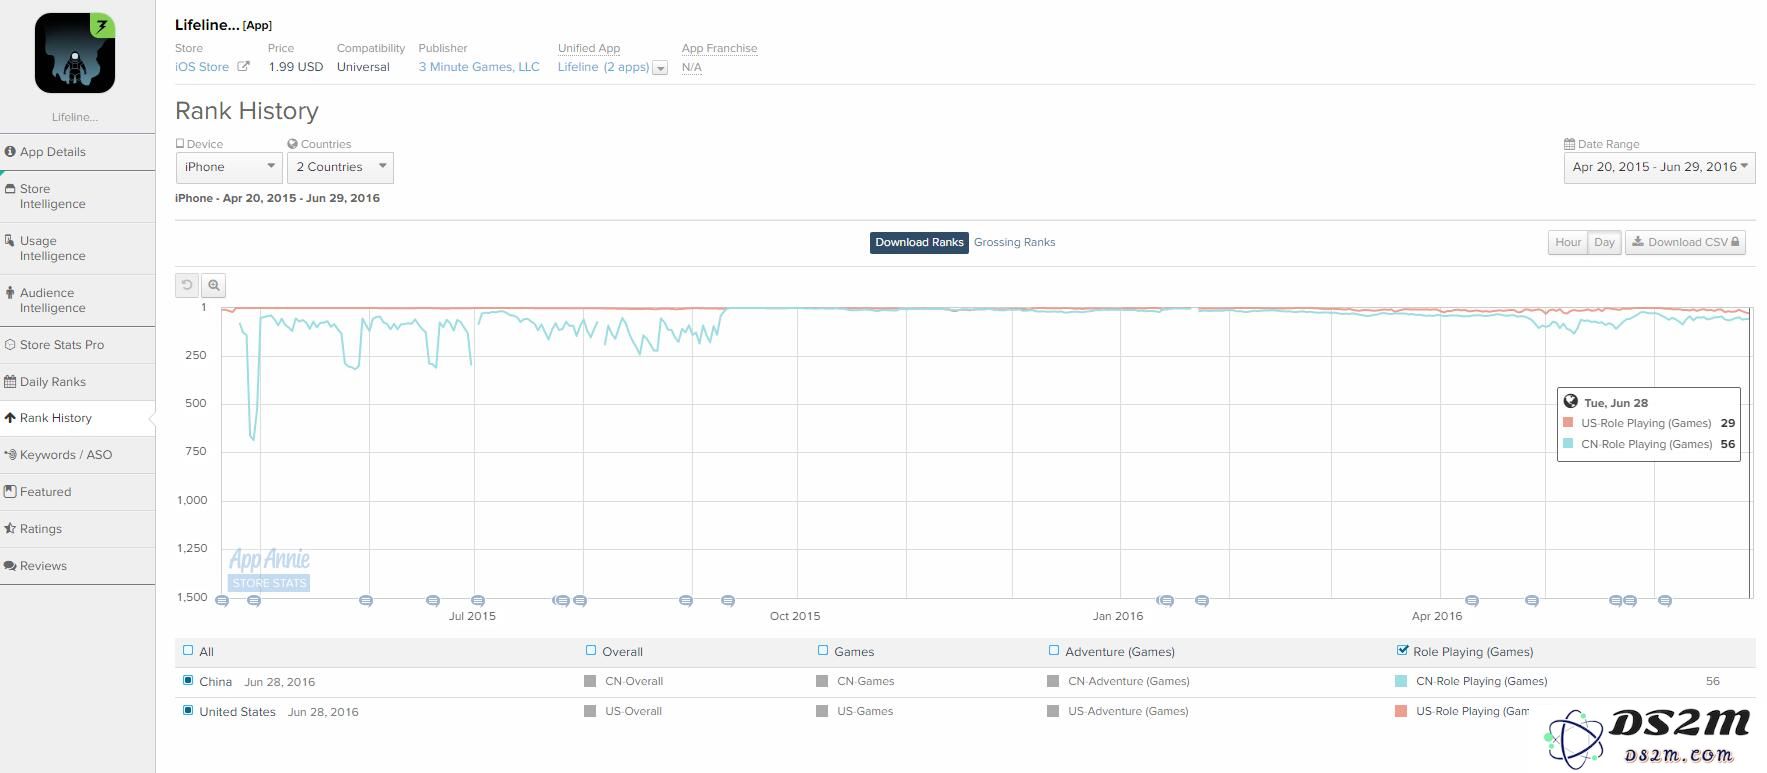This screenshot has width=1767, height=773.
Task: Click US-Adventure (Games) gray swatch
Action: click(x=1053, y=711)
